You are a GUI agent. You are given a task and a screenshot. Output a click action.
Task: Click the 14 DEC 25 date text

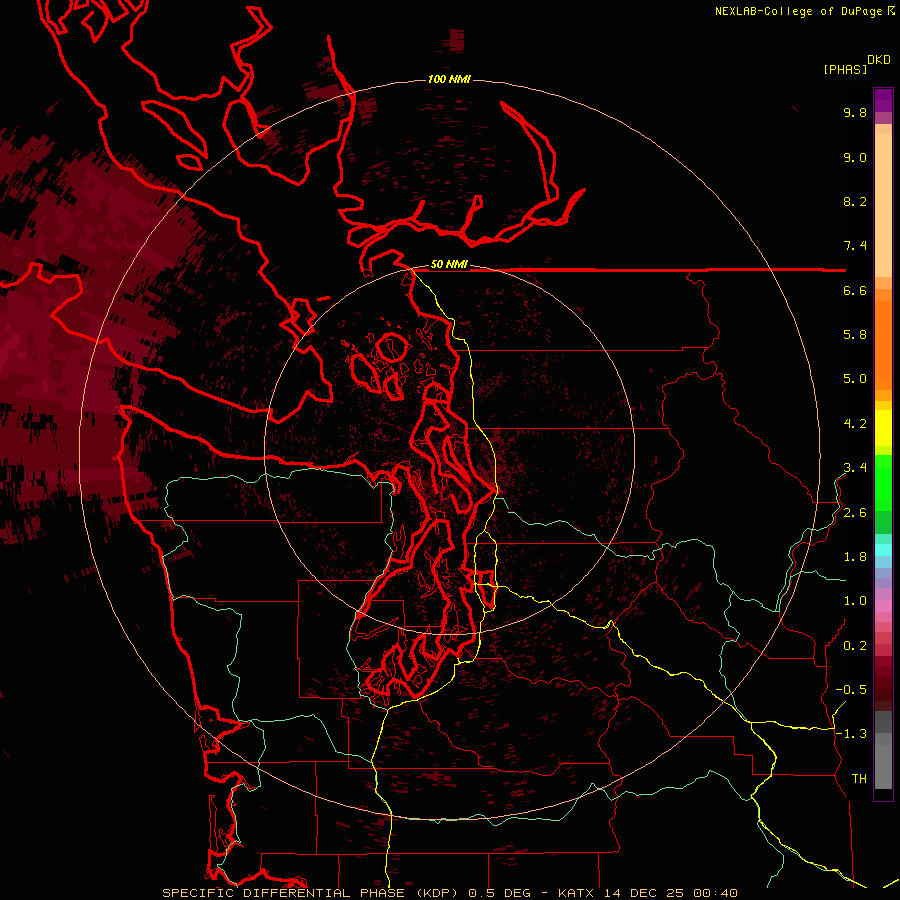point(642,893)
